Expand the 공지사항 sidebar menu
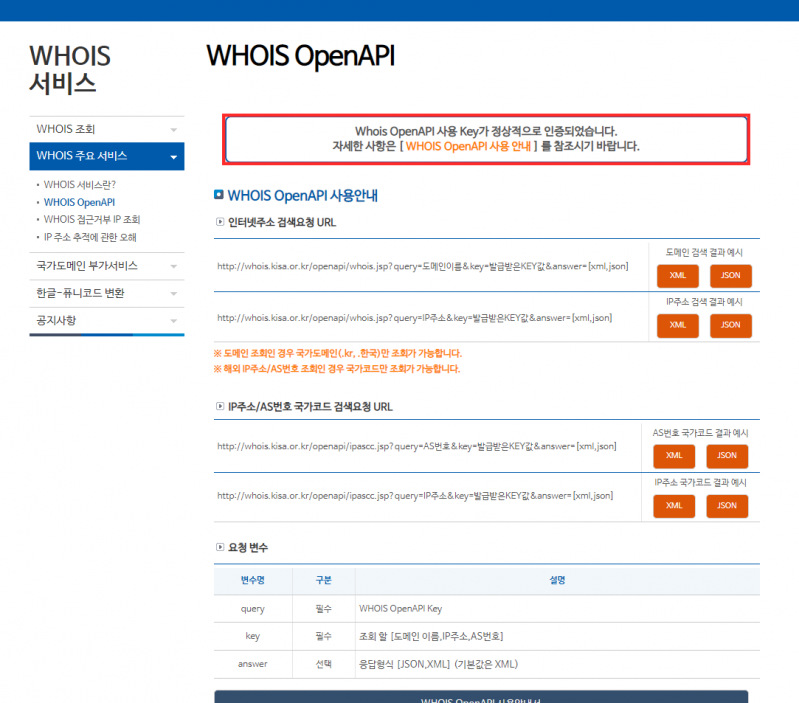Viewport: 799px width, 703px height. [x=173, y=321]
